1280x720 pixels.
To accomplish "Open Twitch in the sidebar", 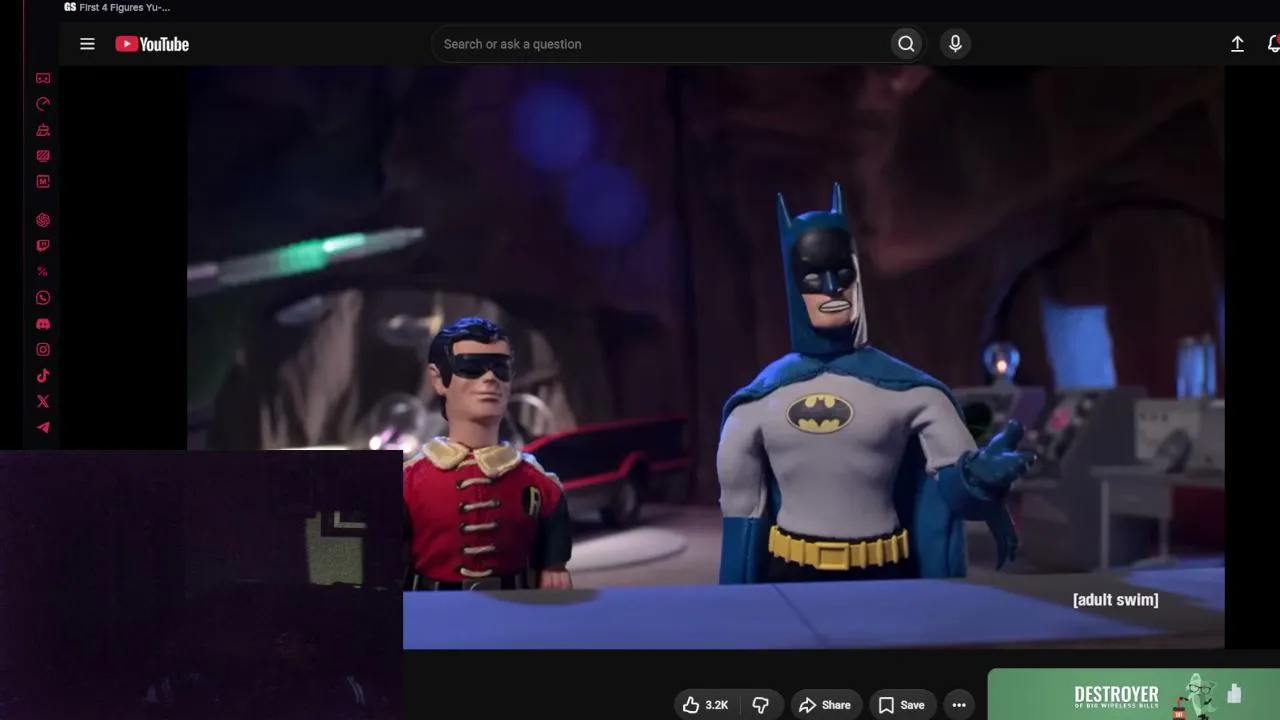I will 43,246.
